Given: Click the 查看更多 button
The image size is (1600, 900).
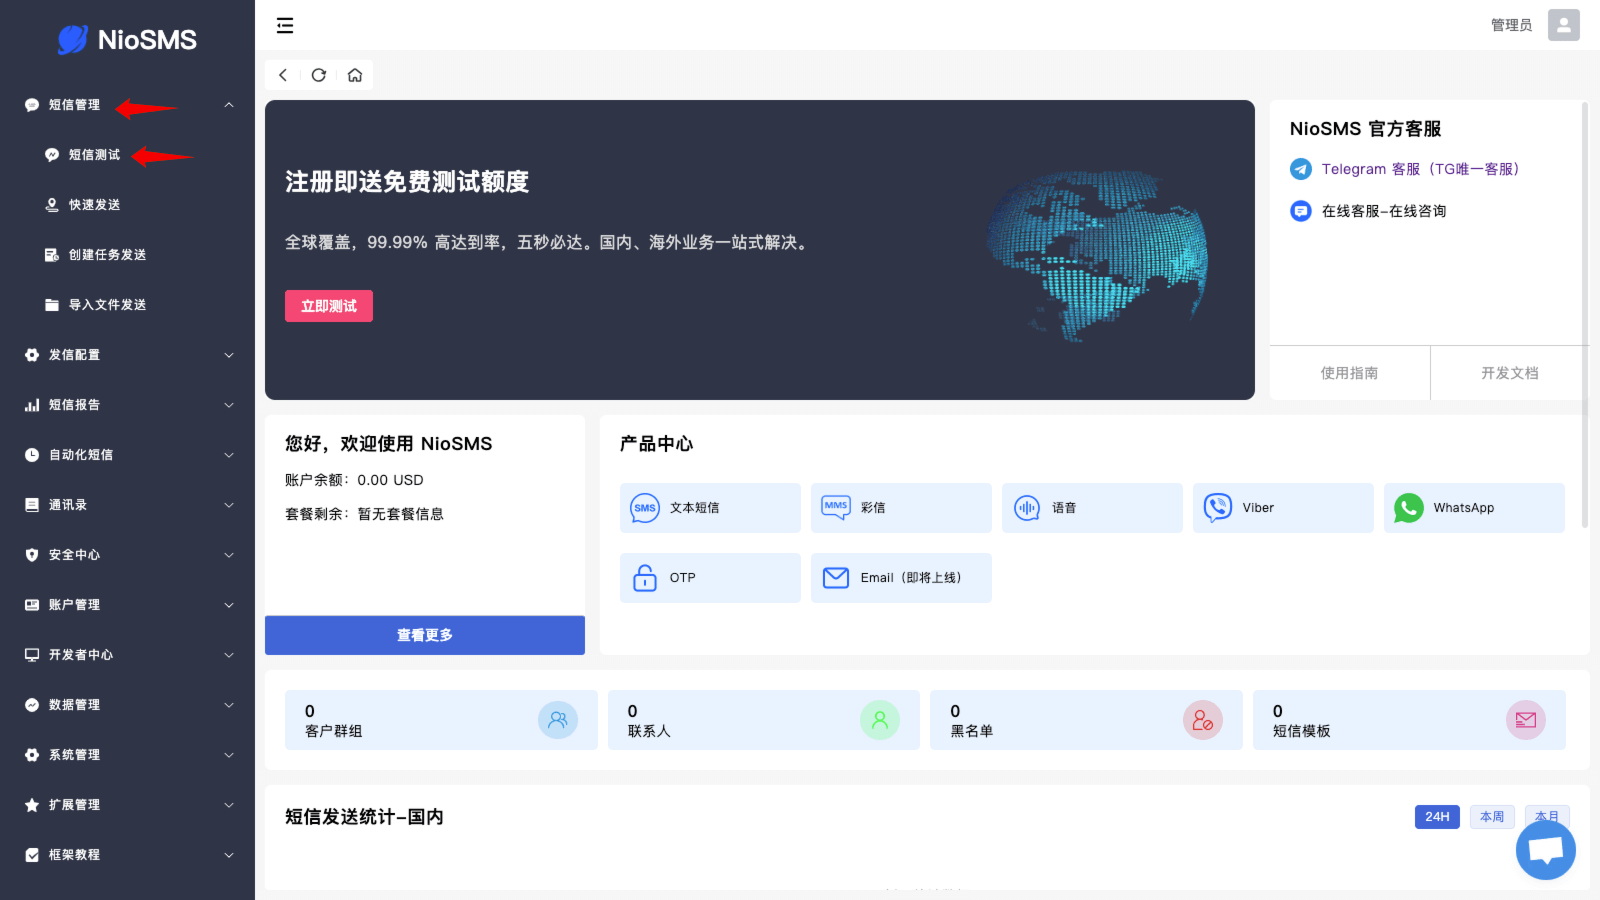Looking at the screenshot, I should click(425, 635).
